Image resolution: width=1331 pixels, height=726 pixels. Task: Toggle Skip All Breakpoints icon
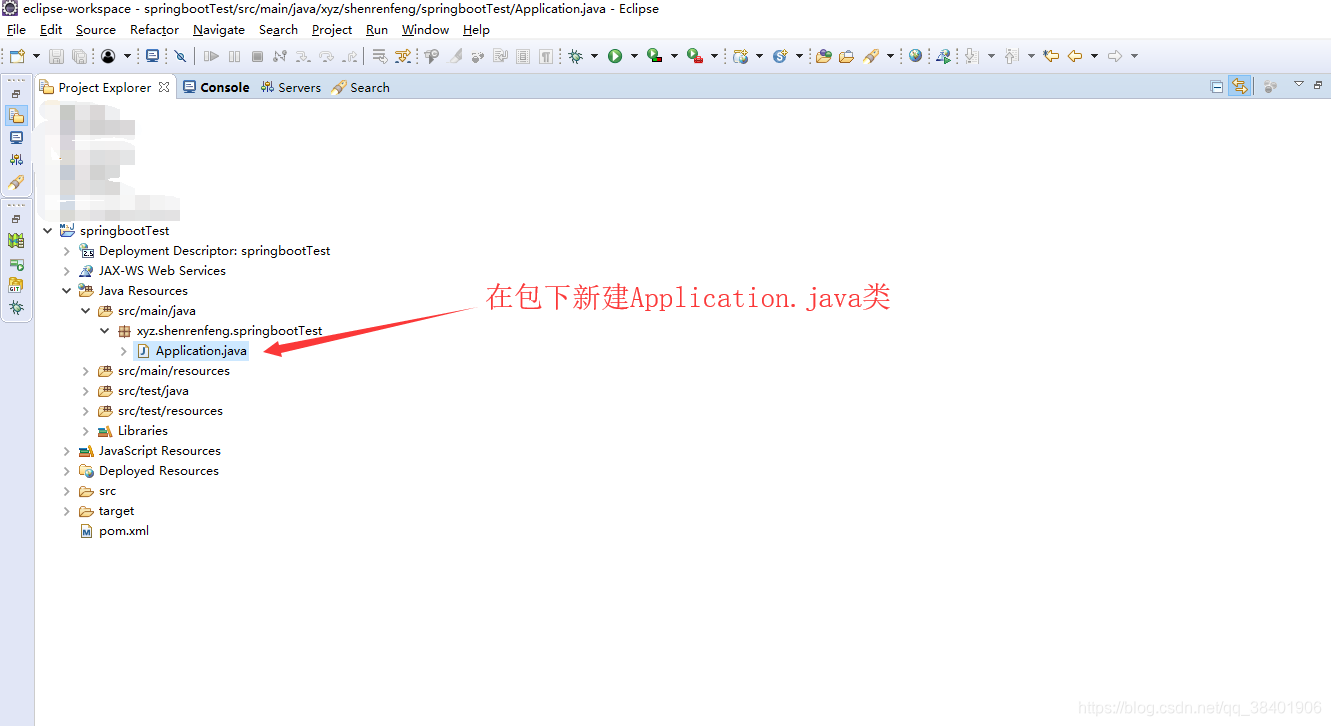[180, 56]
